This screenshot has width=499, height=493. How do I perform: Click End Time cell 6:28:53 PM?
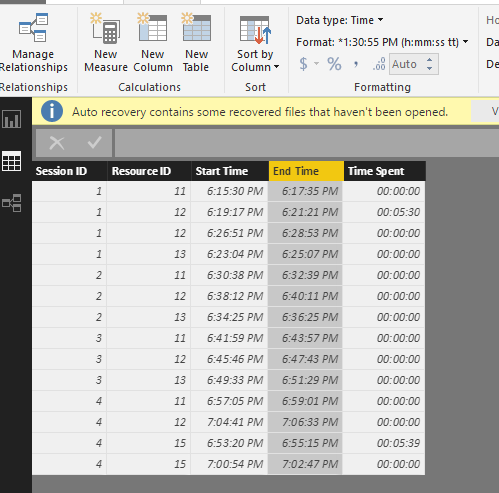[305, 233]
